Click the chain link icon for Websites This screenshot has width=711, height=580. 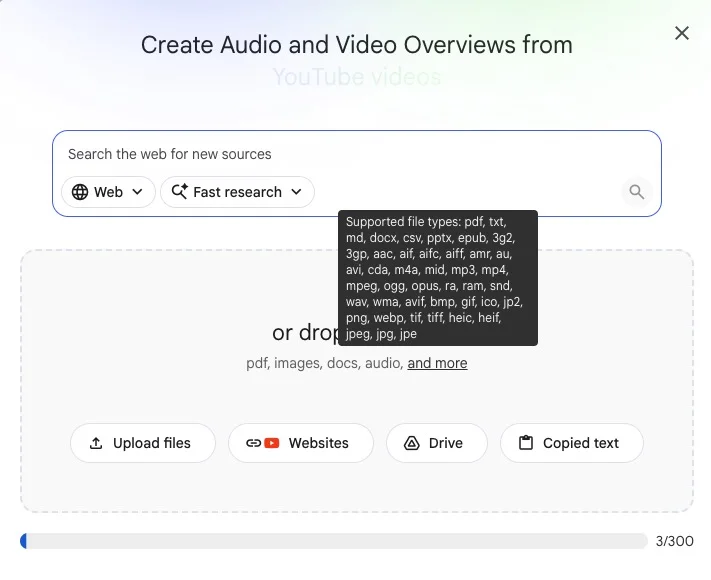253,443
